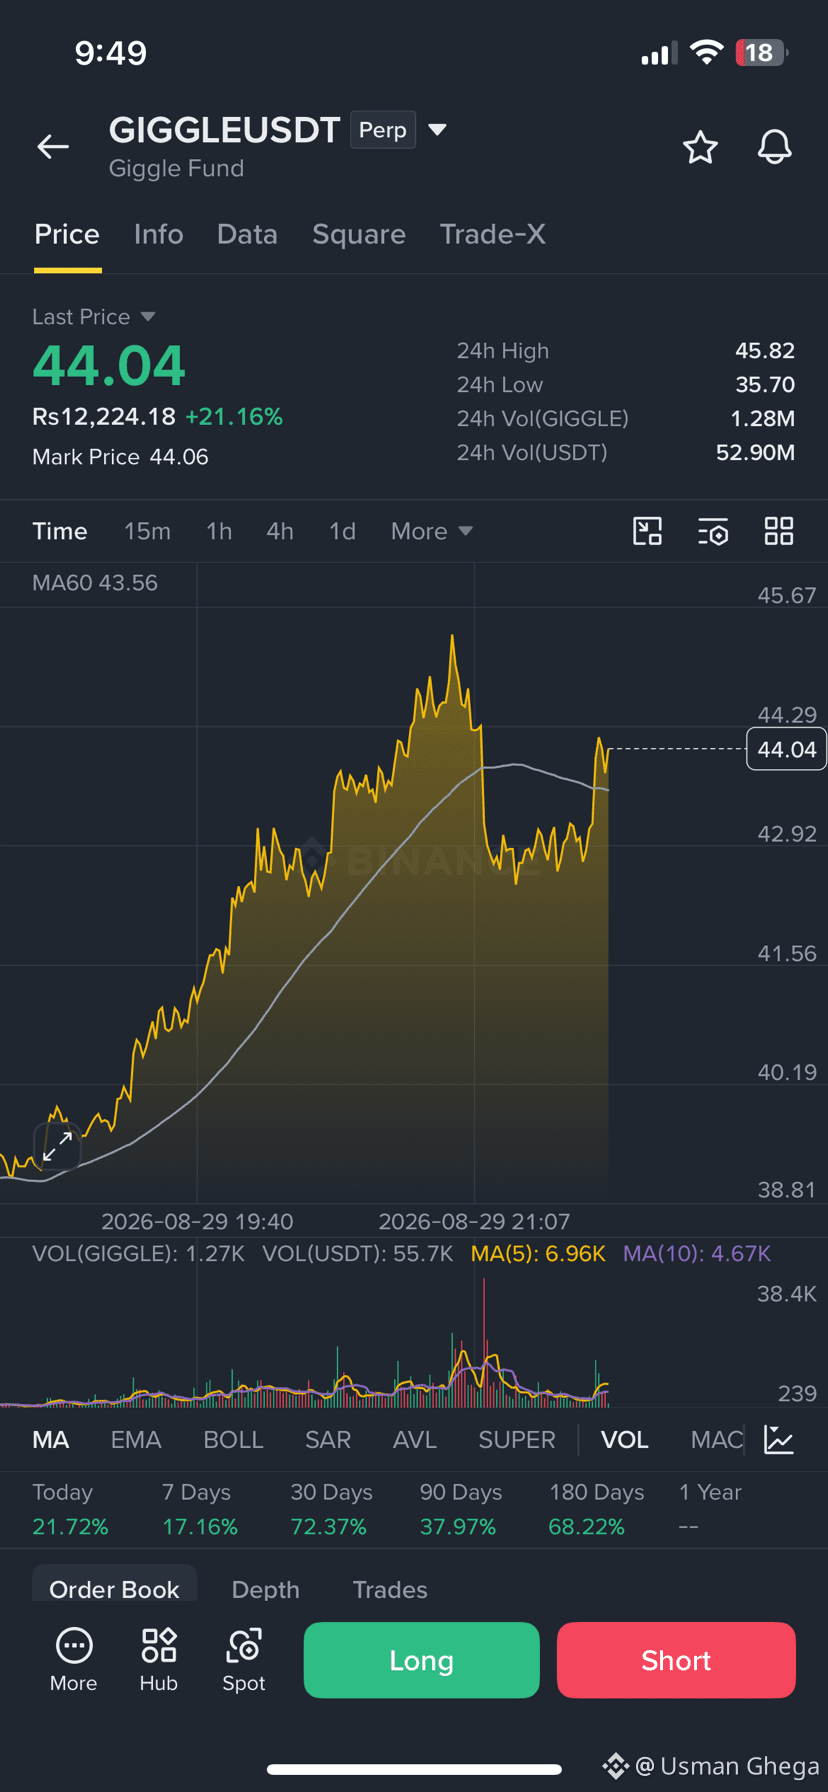
Task: Tap the Today 21.72% performance
Action: pos(70,1509)
